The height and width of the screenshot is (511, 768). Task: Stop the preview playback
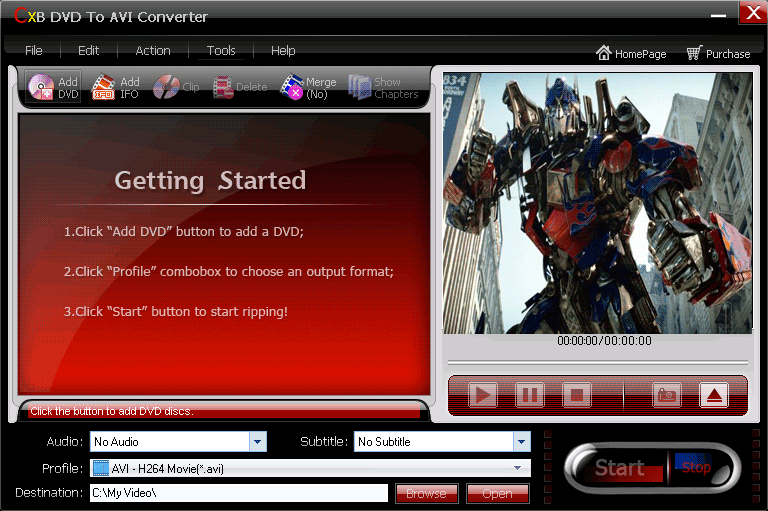click(576, 395)
